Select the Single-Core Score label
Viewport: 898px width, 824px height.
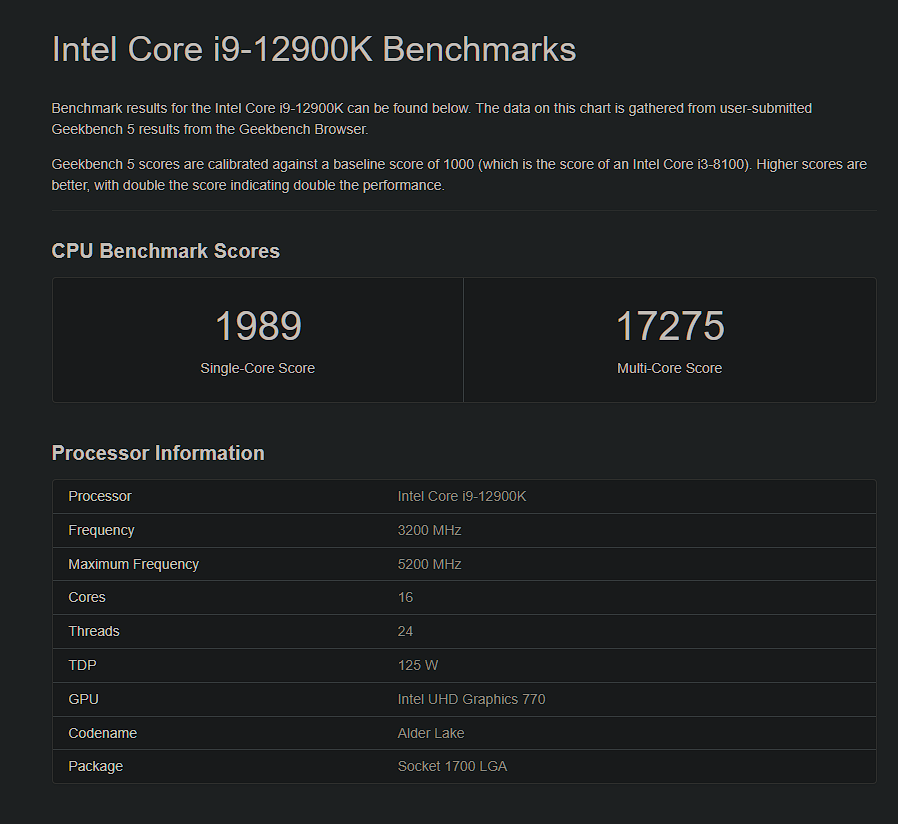pyautogui.click(x=258, y=368)
